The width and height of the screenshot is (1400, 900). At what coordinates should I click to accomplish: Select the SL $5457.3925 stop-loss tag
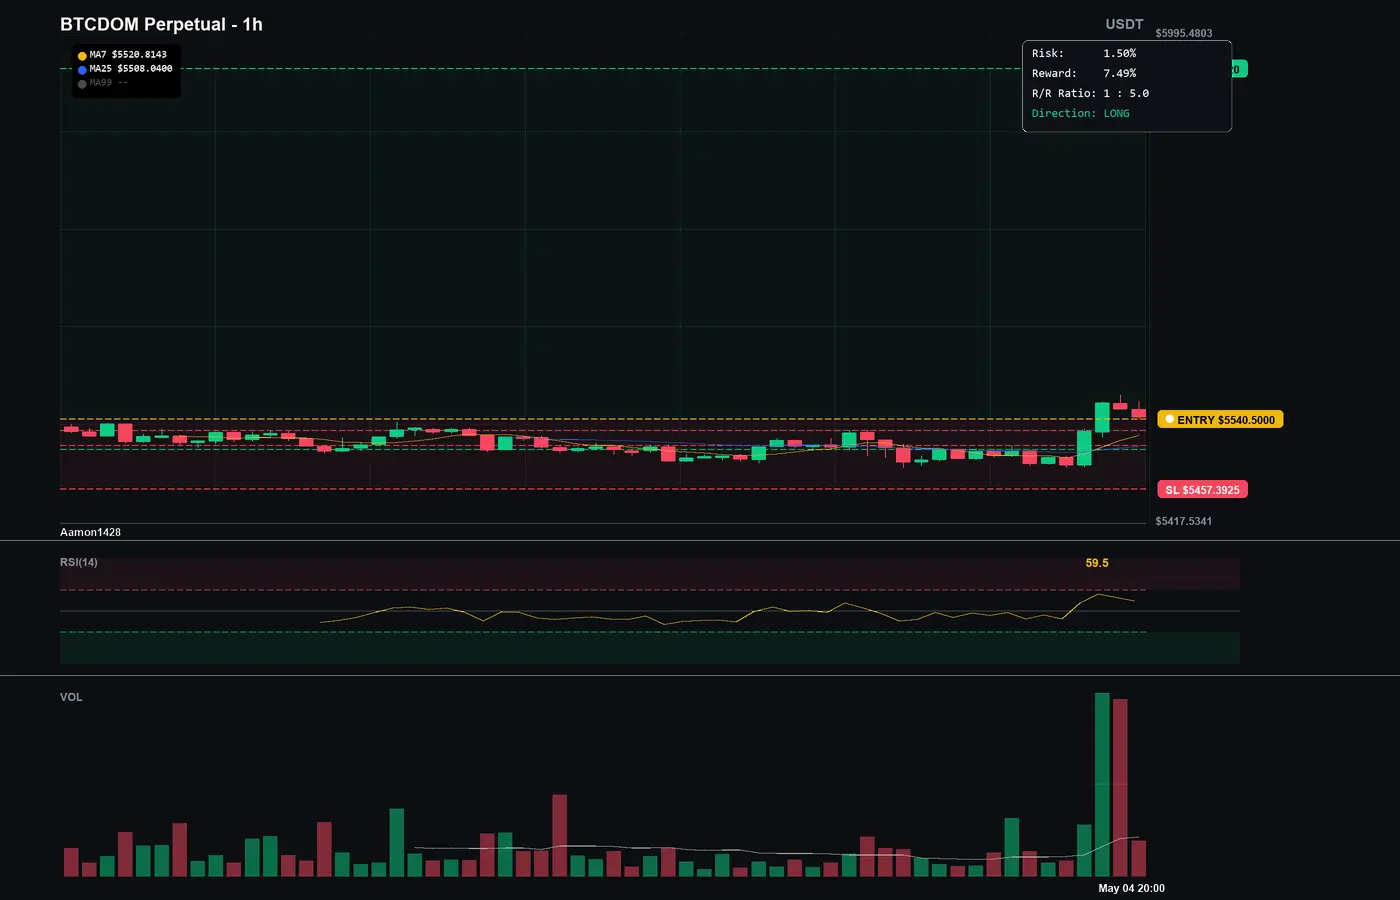[x=1202, y=490]
